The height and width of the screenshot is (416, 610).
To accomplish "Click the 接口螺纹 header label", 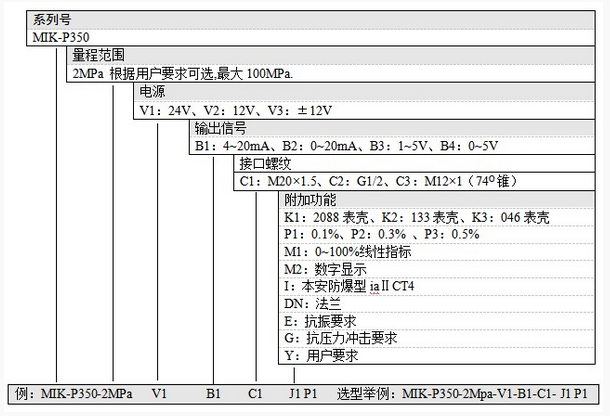I will pyautogui.click(x=264, y=164).
